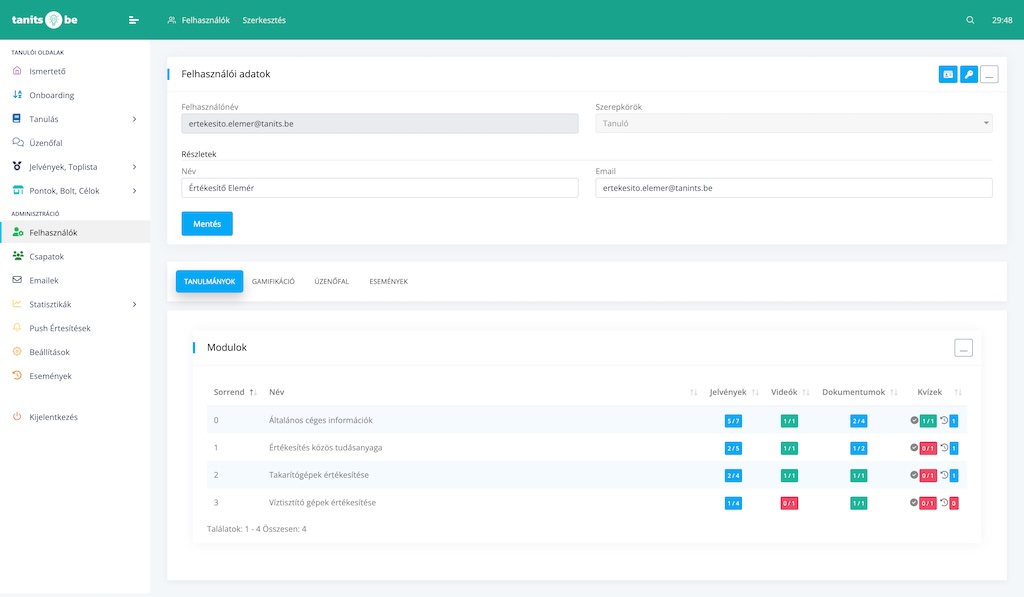Viewport: 1024px width, 597px height.
Task: Click the Üzenőfal sidebar item
Action: click(x=46, y=143)
